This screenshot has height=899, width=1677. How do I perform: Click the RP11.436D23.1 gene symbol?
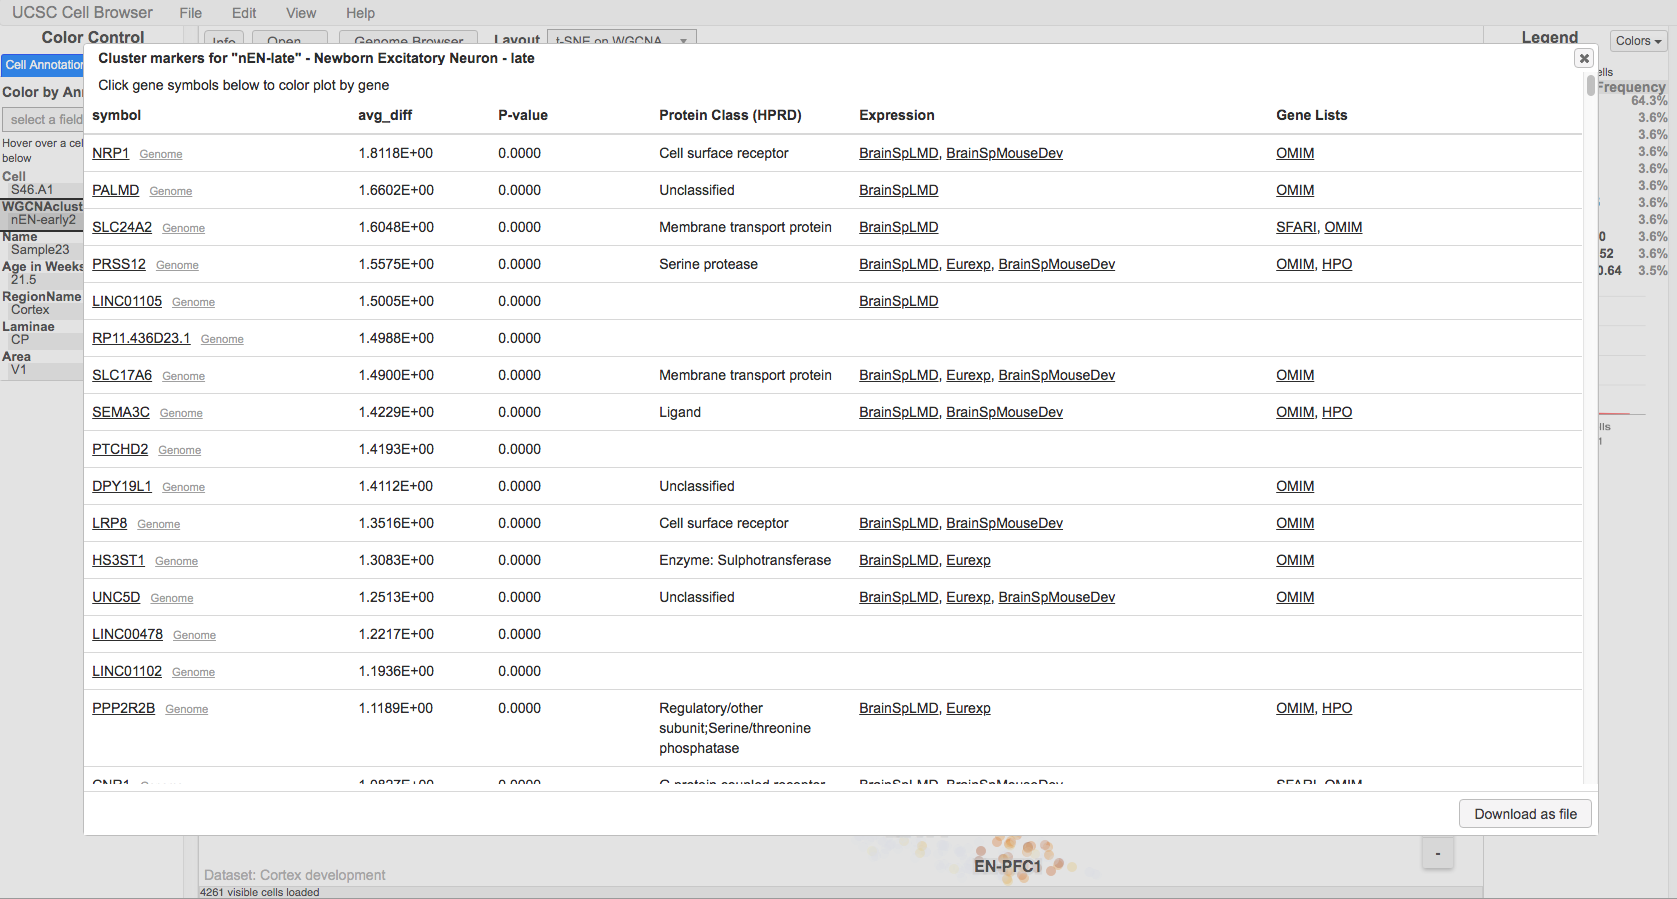click(141, 338)
